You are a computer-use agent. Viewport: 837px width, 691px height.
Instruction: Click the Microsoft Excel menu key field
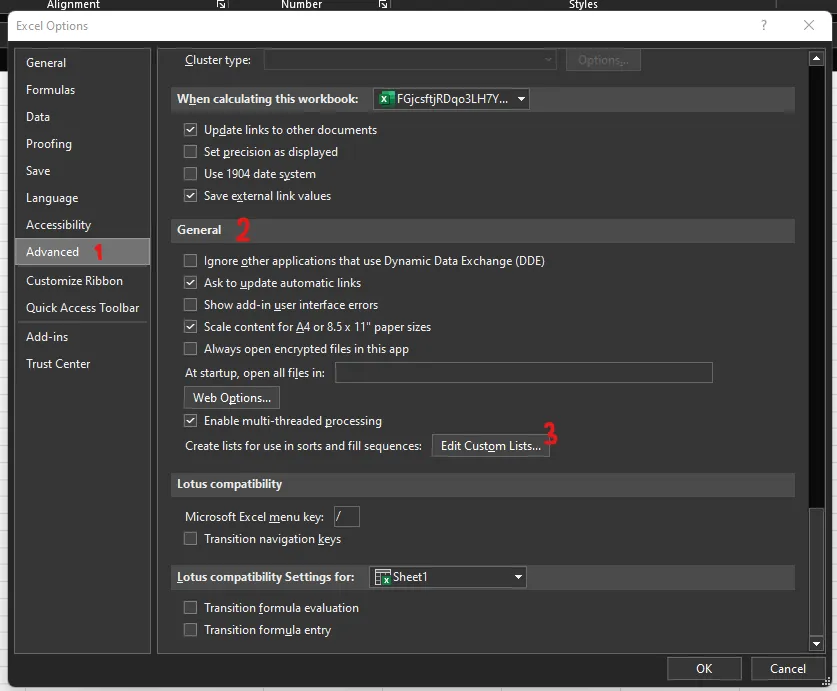click(x=346, y=516)
